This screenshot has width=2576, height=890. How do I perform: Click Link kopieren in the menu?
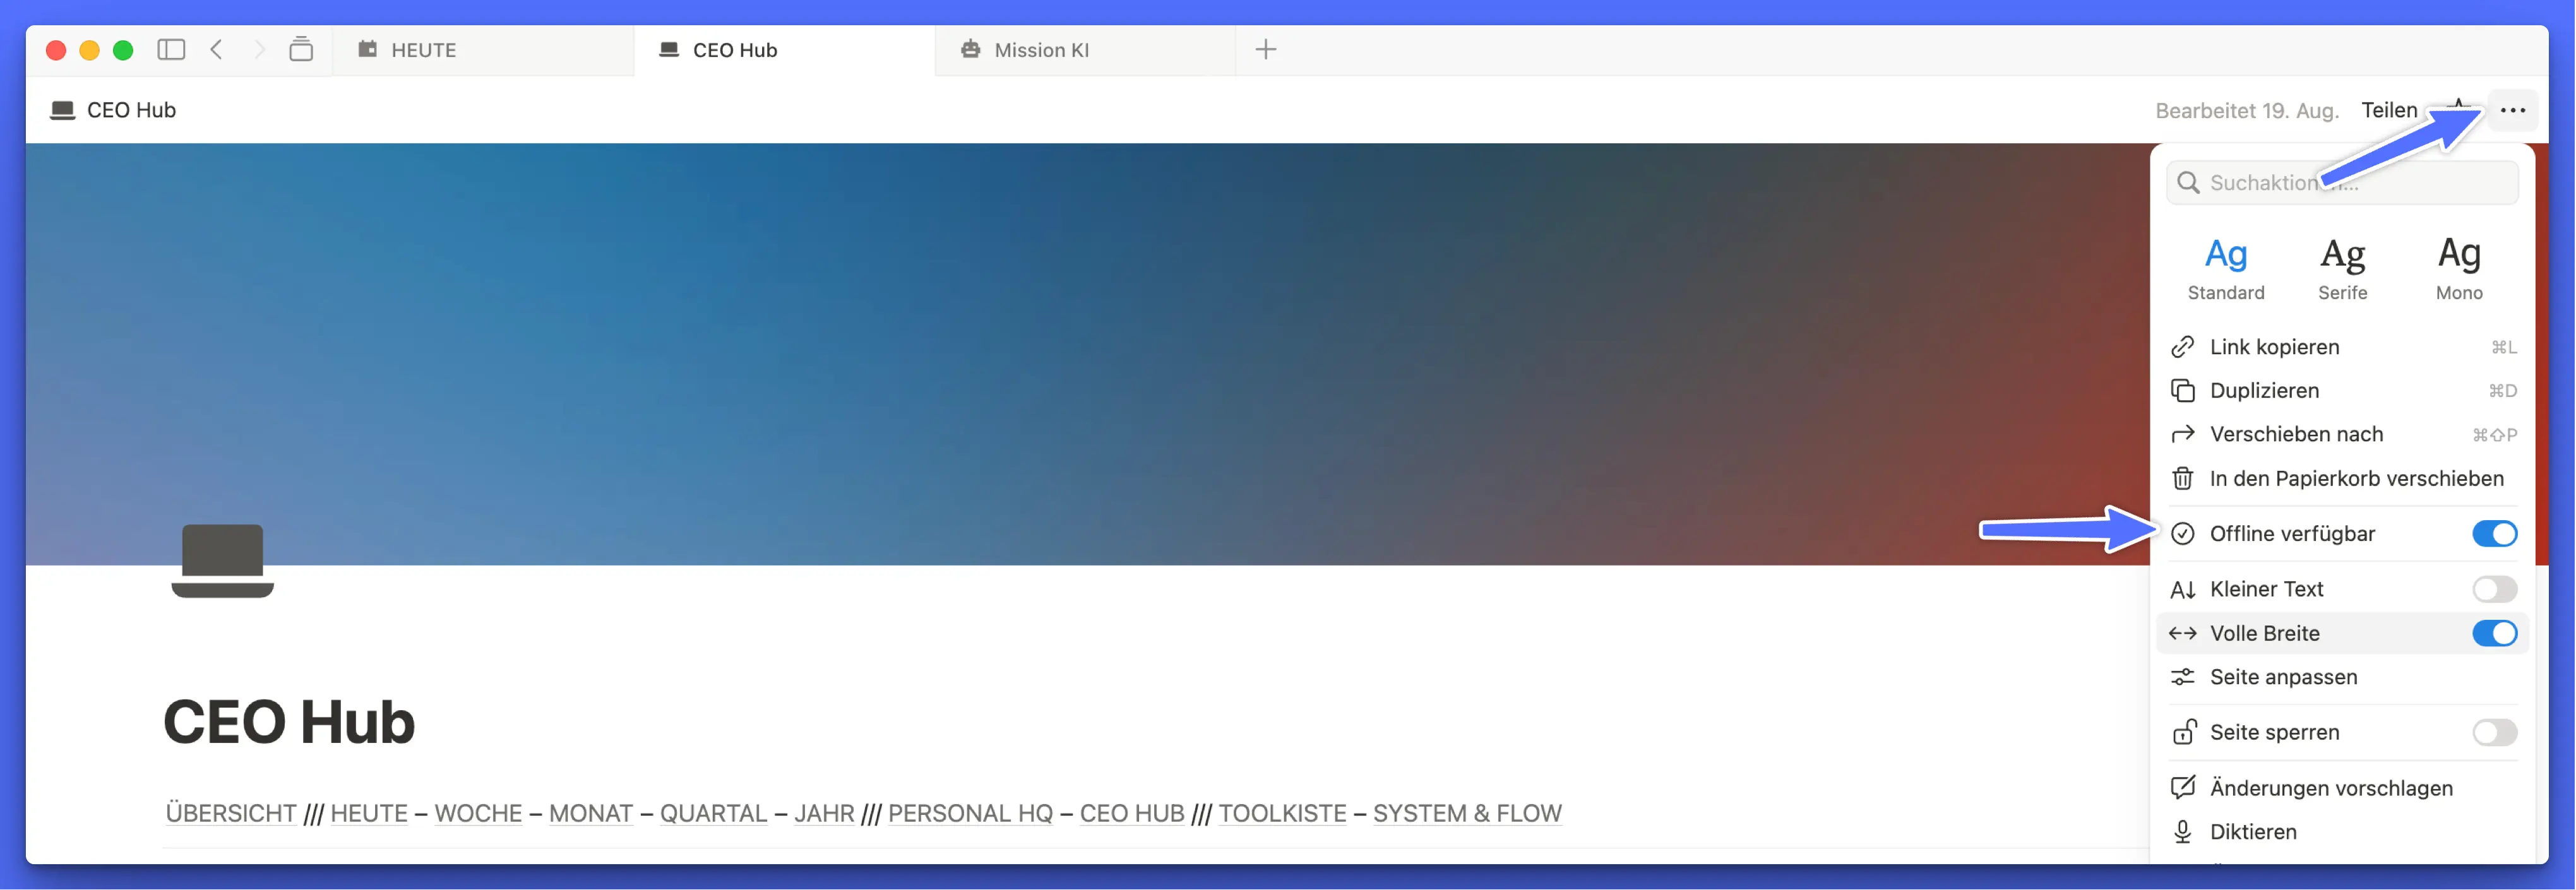[2274, 347]
